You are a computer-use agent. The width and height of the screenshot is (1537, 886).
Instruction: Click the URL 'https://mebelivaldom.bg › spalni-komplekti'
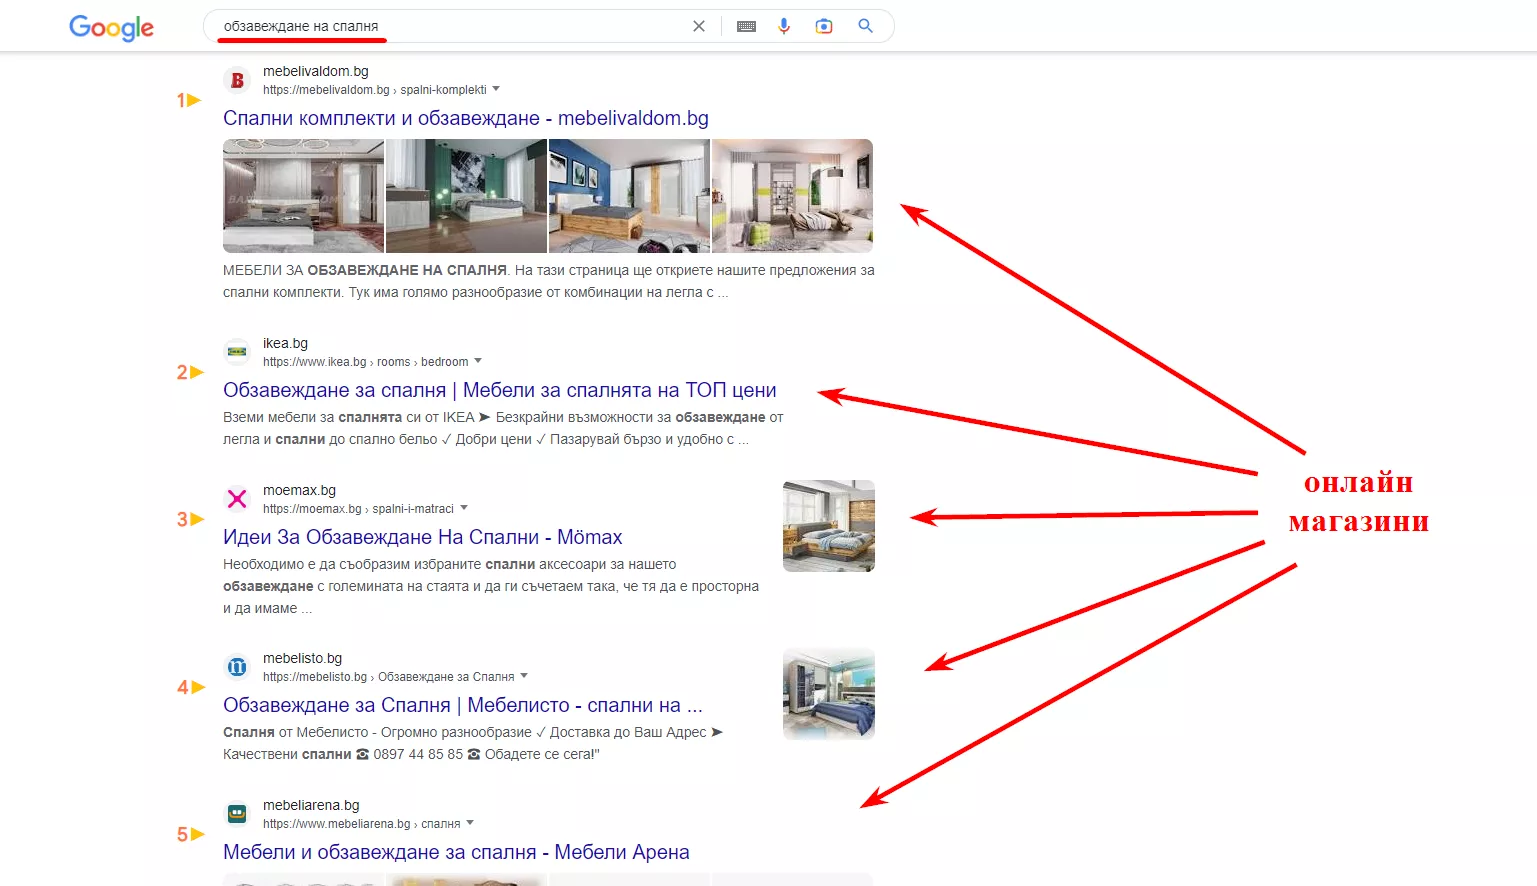tap(375, 90)
